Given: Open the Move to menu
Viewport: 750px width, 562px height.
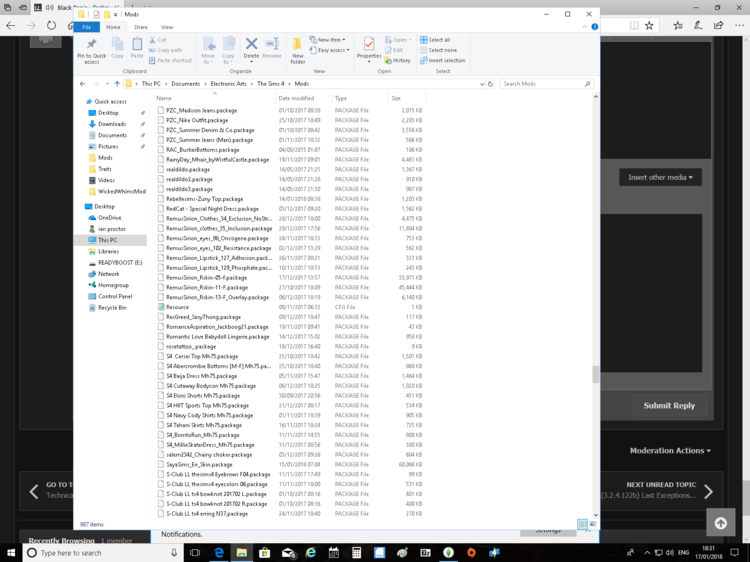Looking at the screenshot, I should (x=208, y=50).
